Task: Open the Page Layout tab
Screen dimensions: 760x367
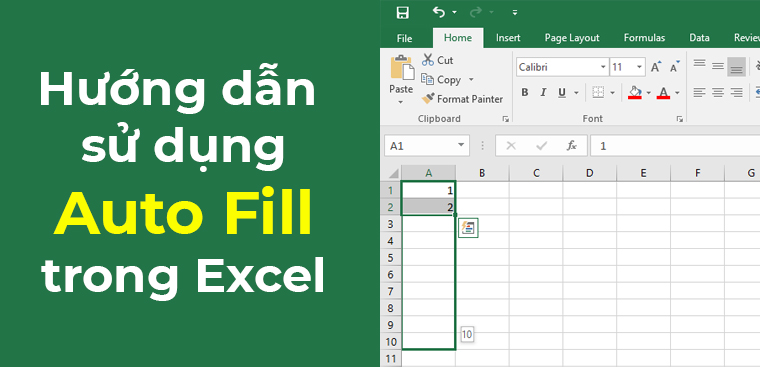Action: click(x=572, y=38)
